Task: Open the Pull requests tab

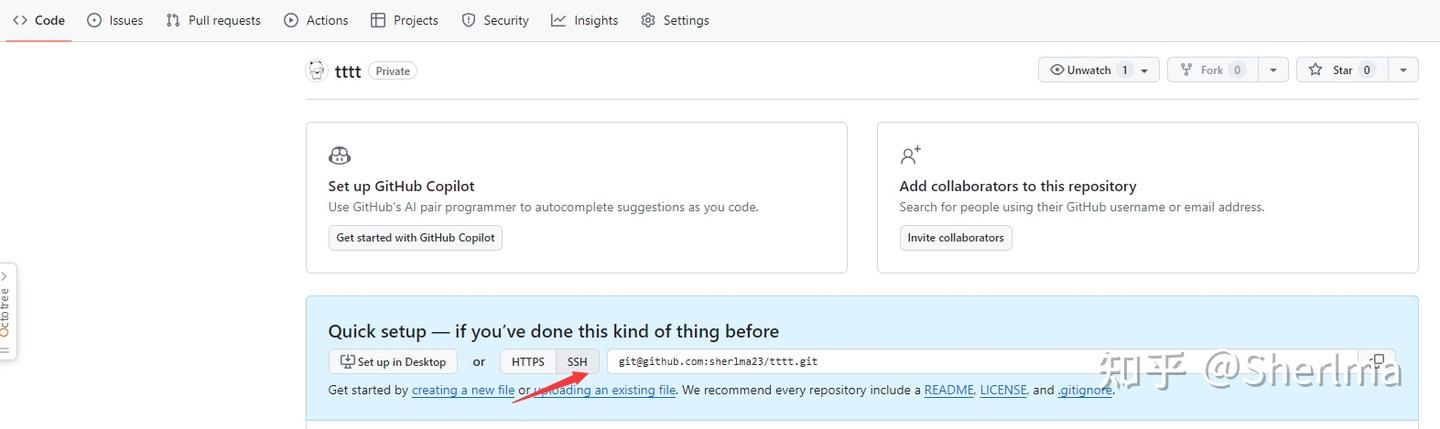Action: click(x=213, y=20)
